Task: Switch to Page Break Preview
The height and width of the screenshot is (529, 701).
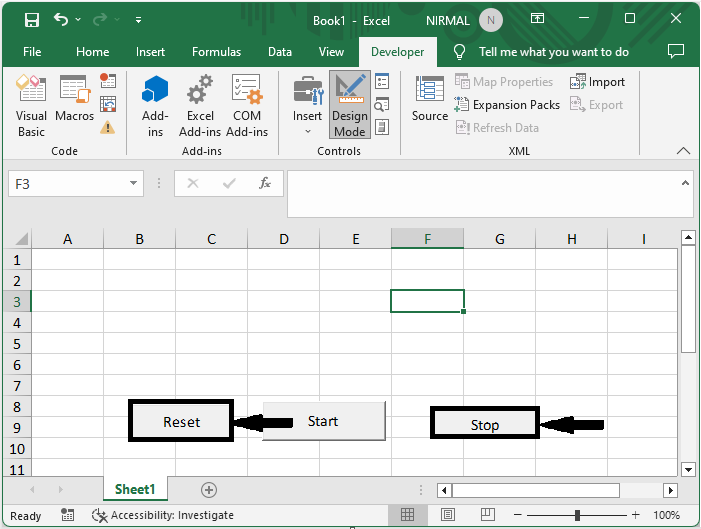Action: (488, 515)
